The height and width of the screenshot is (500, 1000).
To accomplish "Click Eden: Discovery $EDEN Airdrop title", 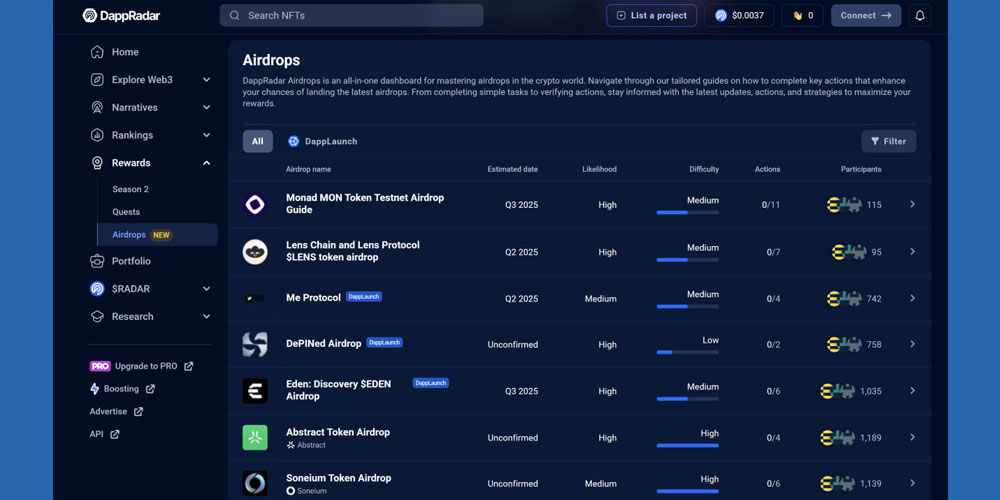I will tap(339, 390).
